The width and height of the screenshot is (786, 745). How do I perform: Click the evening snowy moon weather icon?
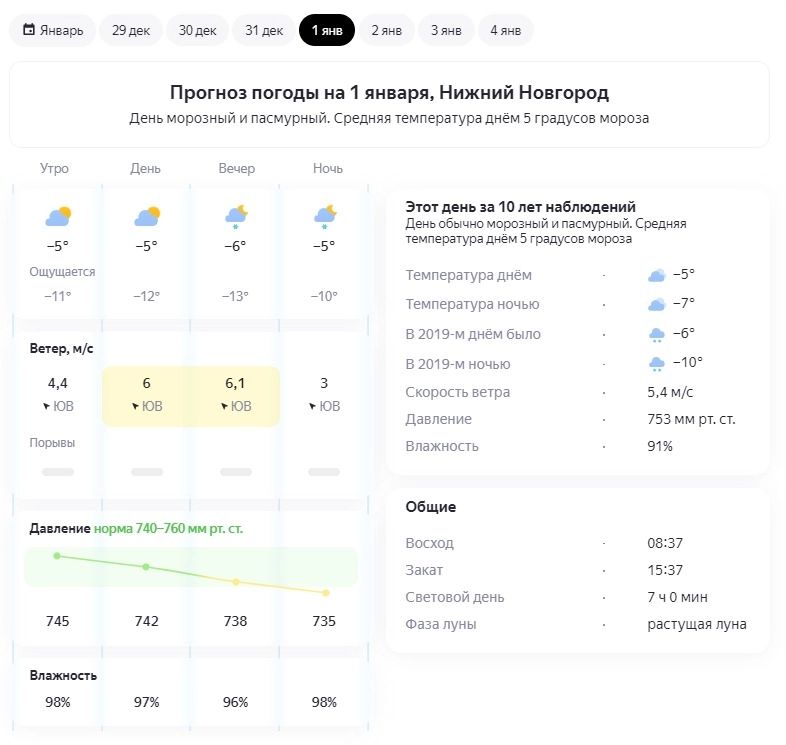(236, 216)
